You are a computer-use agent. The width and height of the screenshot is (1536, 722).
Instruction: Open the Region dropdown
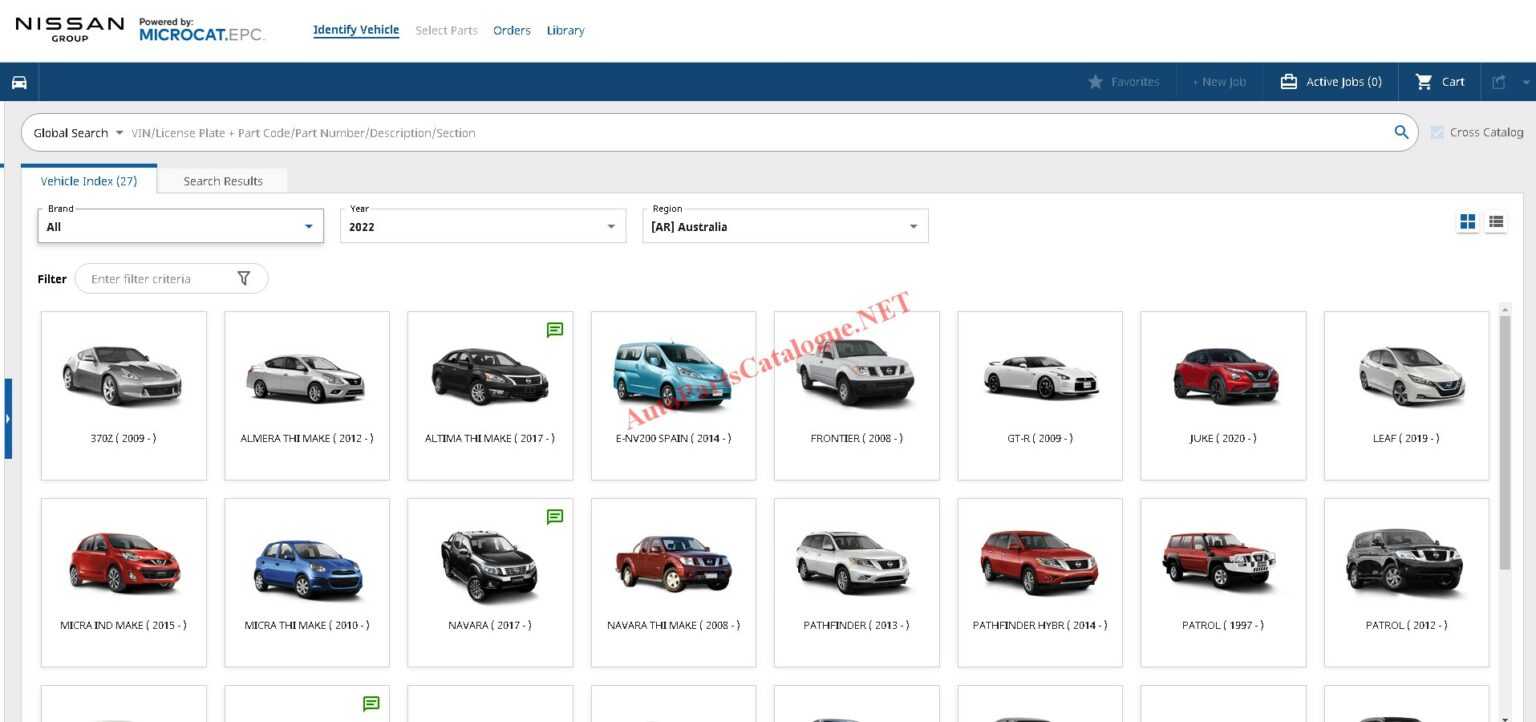point(785,227)
